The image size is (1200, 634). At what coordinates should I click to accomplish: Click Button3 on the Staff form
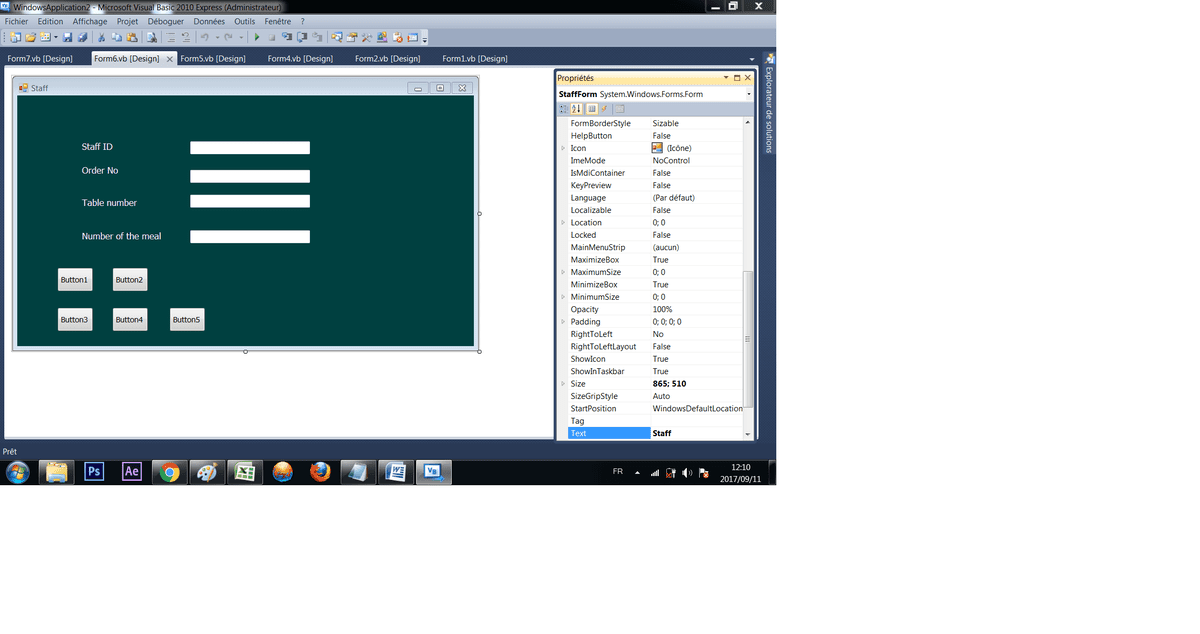(x=75, y=320)
